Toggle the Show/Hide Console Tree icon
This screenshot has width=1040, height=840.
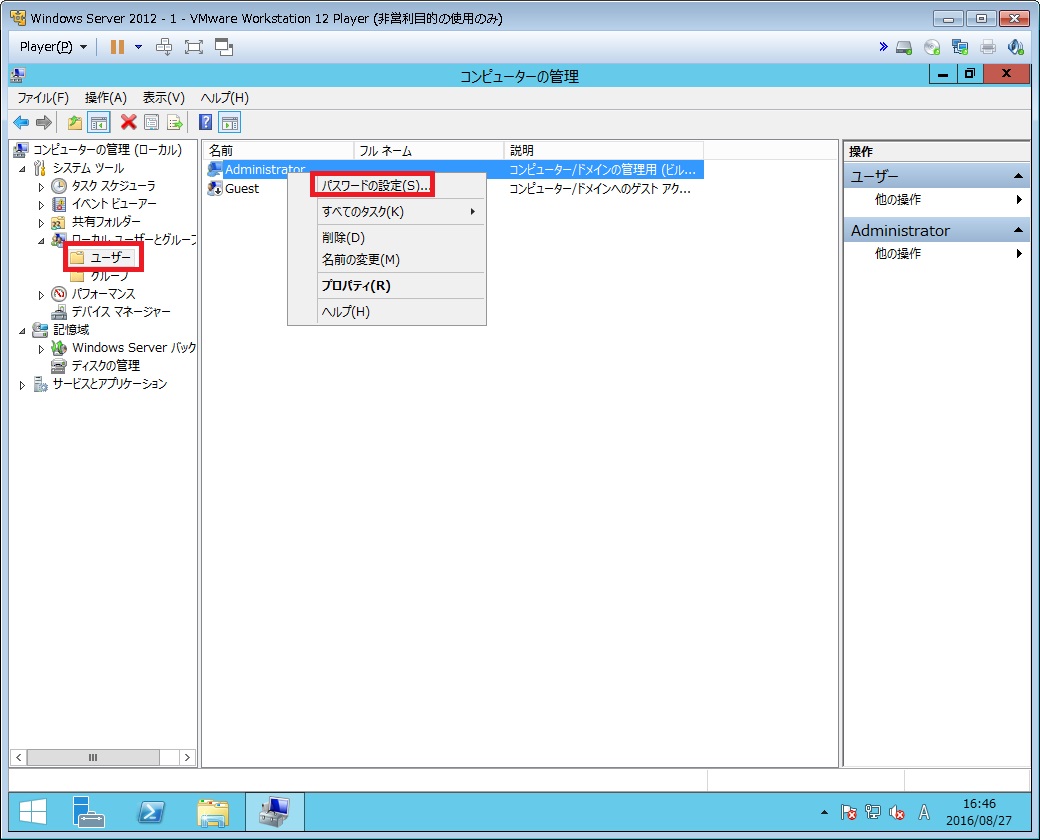(99, 123)
